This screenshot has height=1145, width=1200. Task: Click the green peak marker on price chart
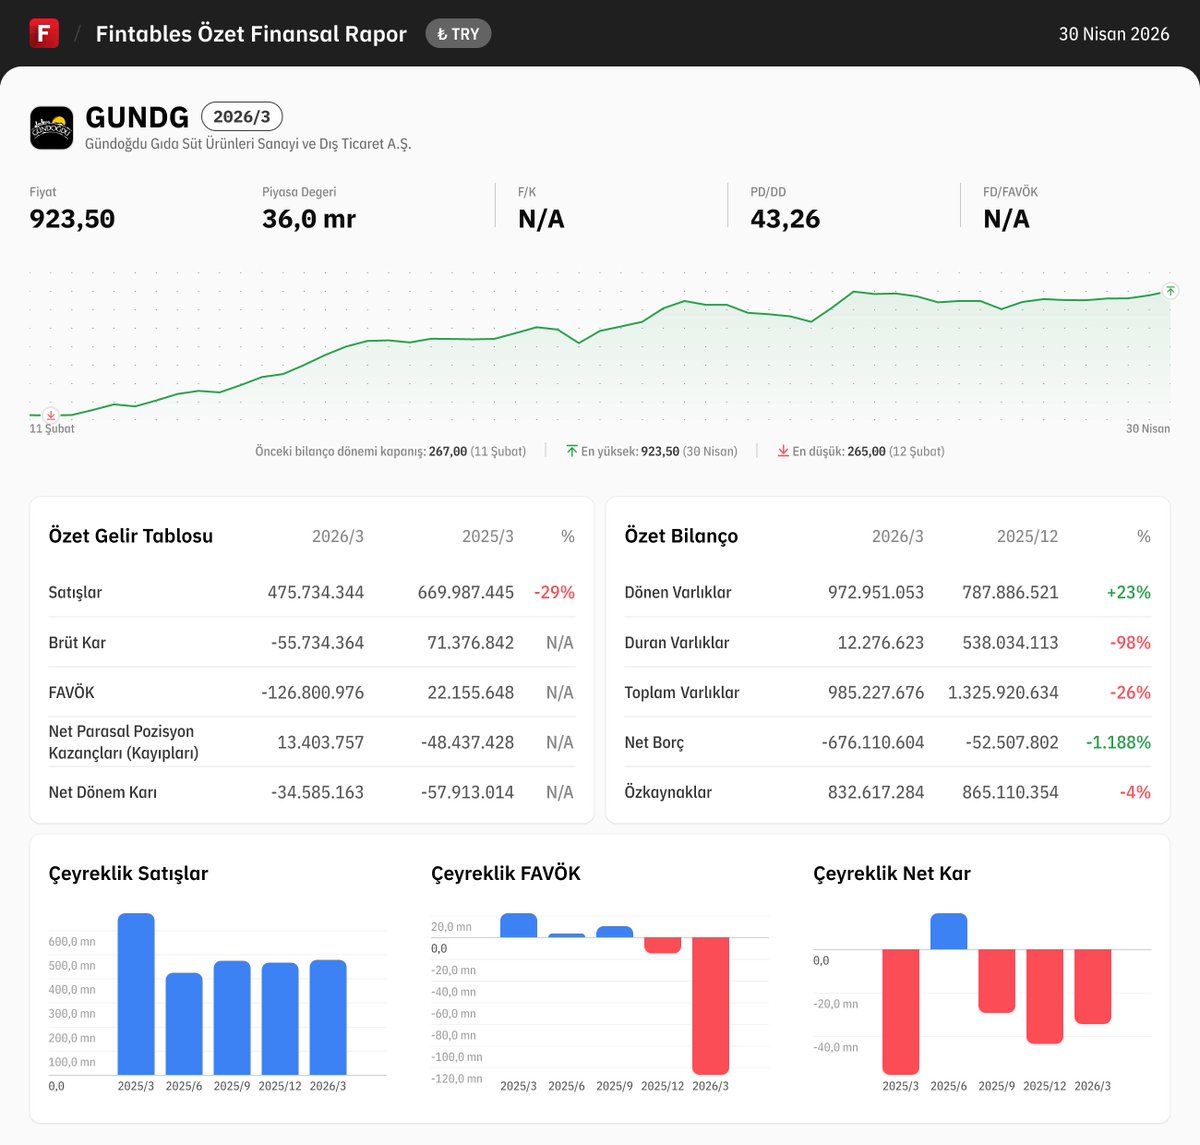pyautogui.click(x=1170, y=290)
